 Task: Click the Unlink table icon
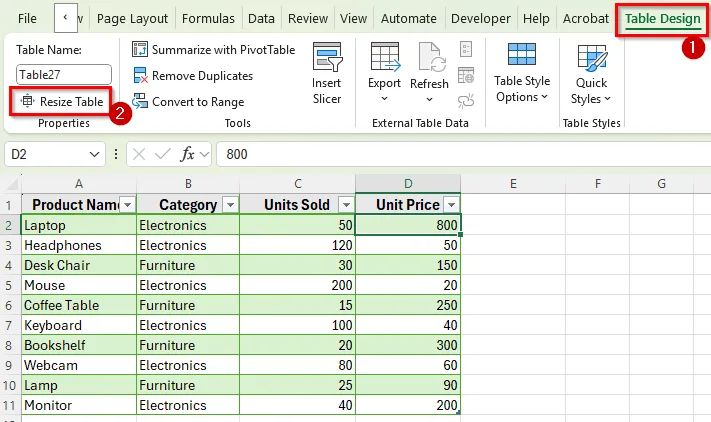pyautogui.click(x=466, y=101)
